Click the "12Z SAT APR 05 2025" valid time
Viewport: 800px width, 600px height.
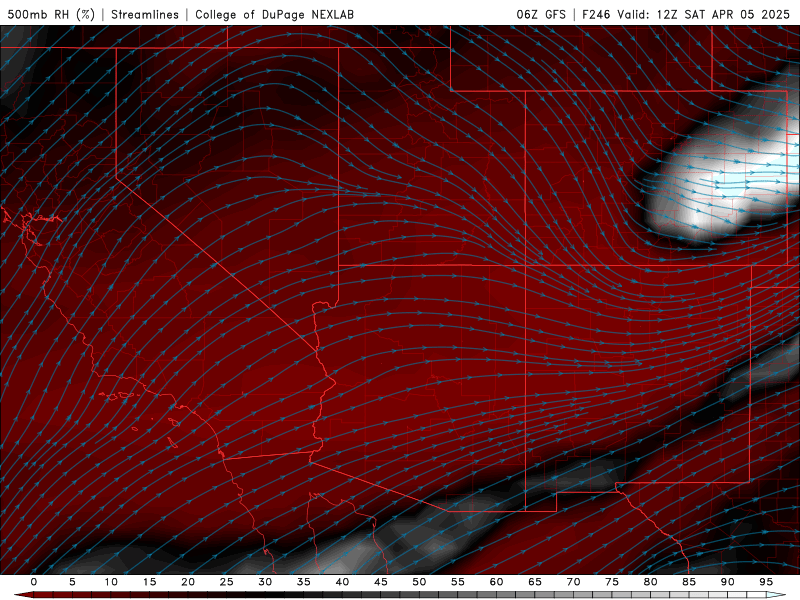723,14
